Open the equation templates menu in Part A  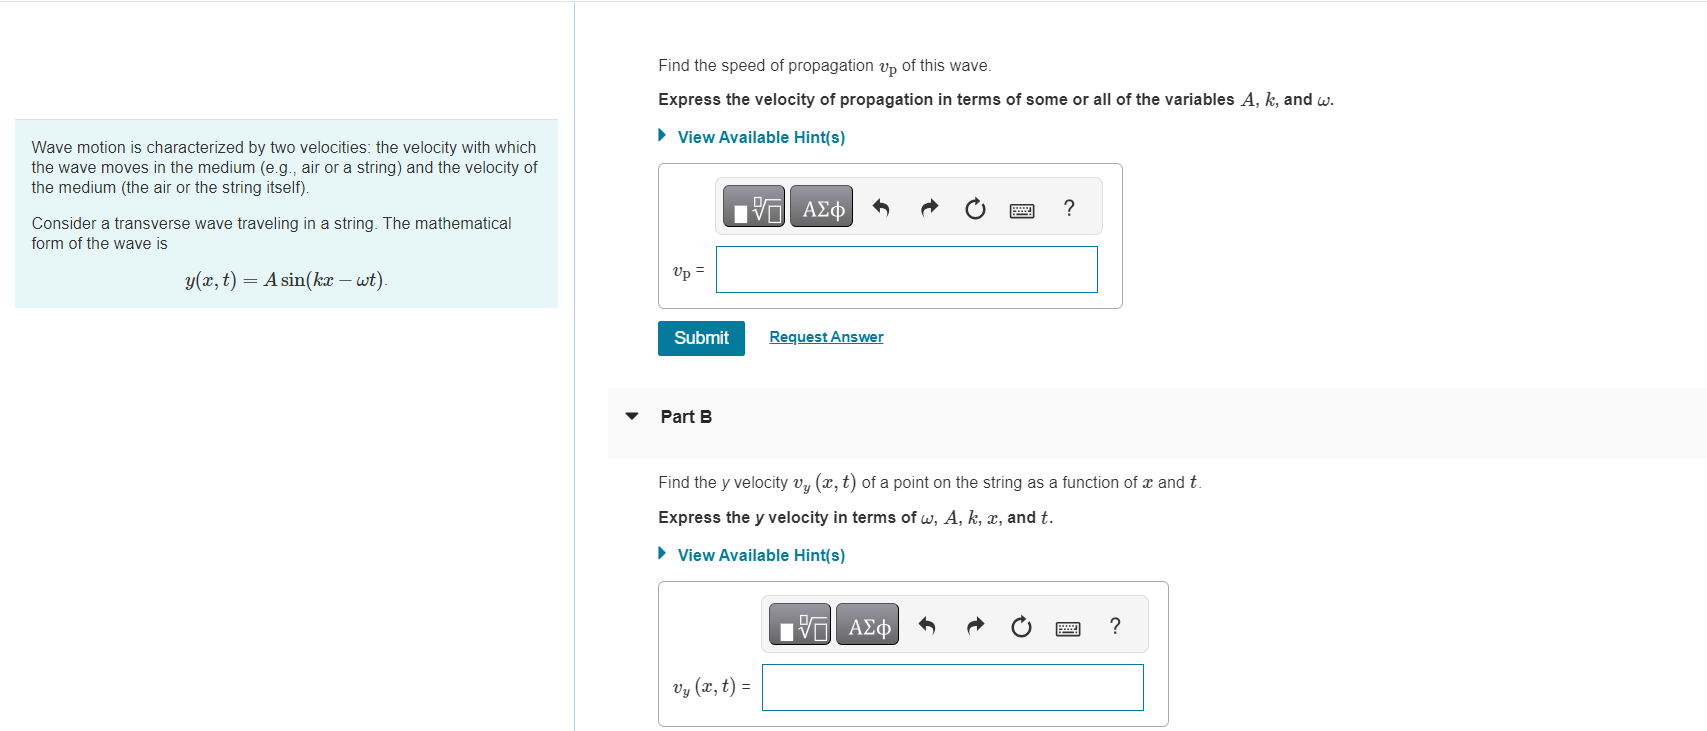[753, 206]
